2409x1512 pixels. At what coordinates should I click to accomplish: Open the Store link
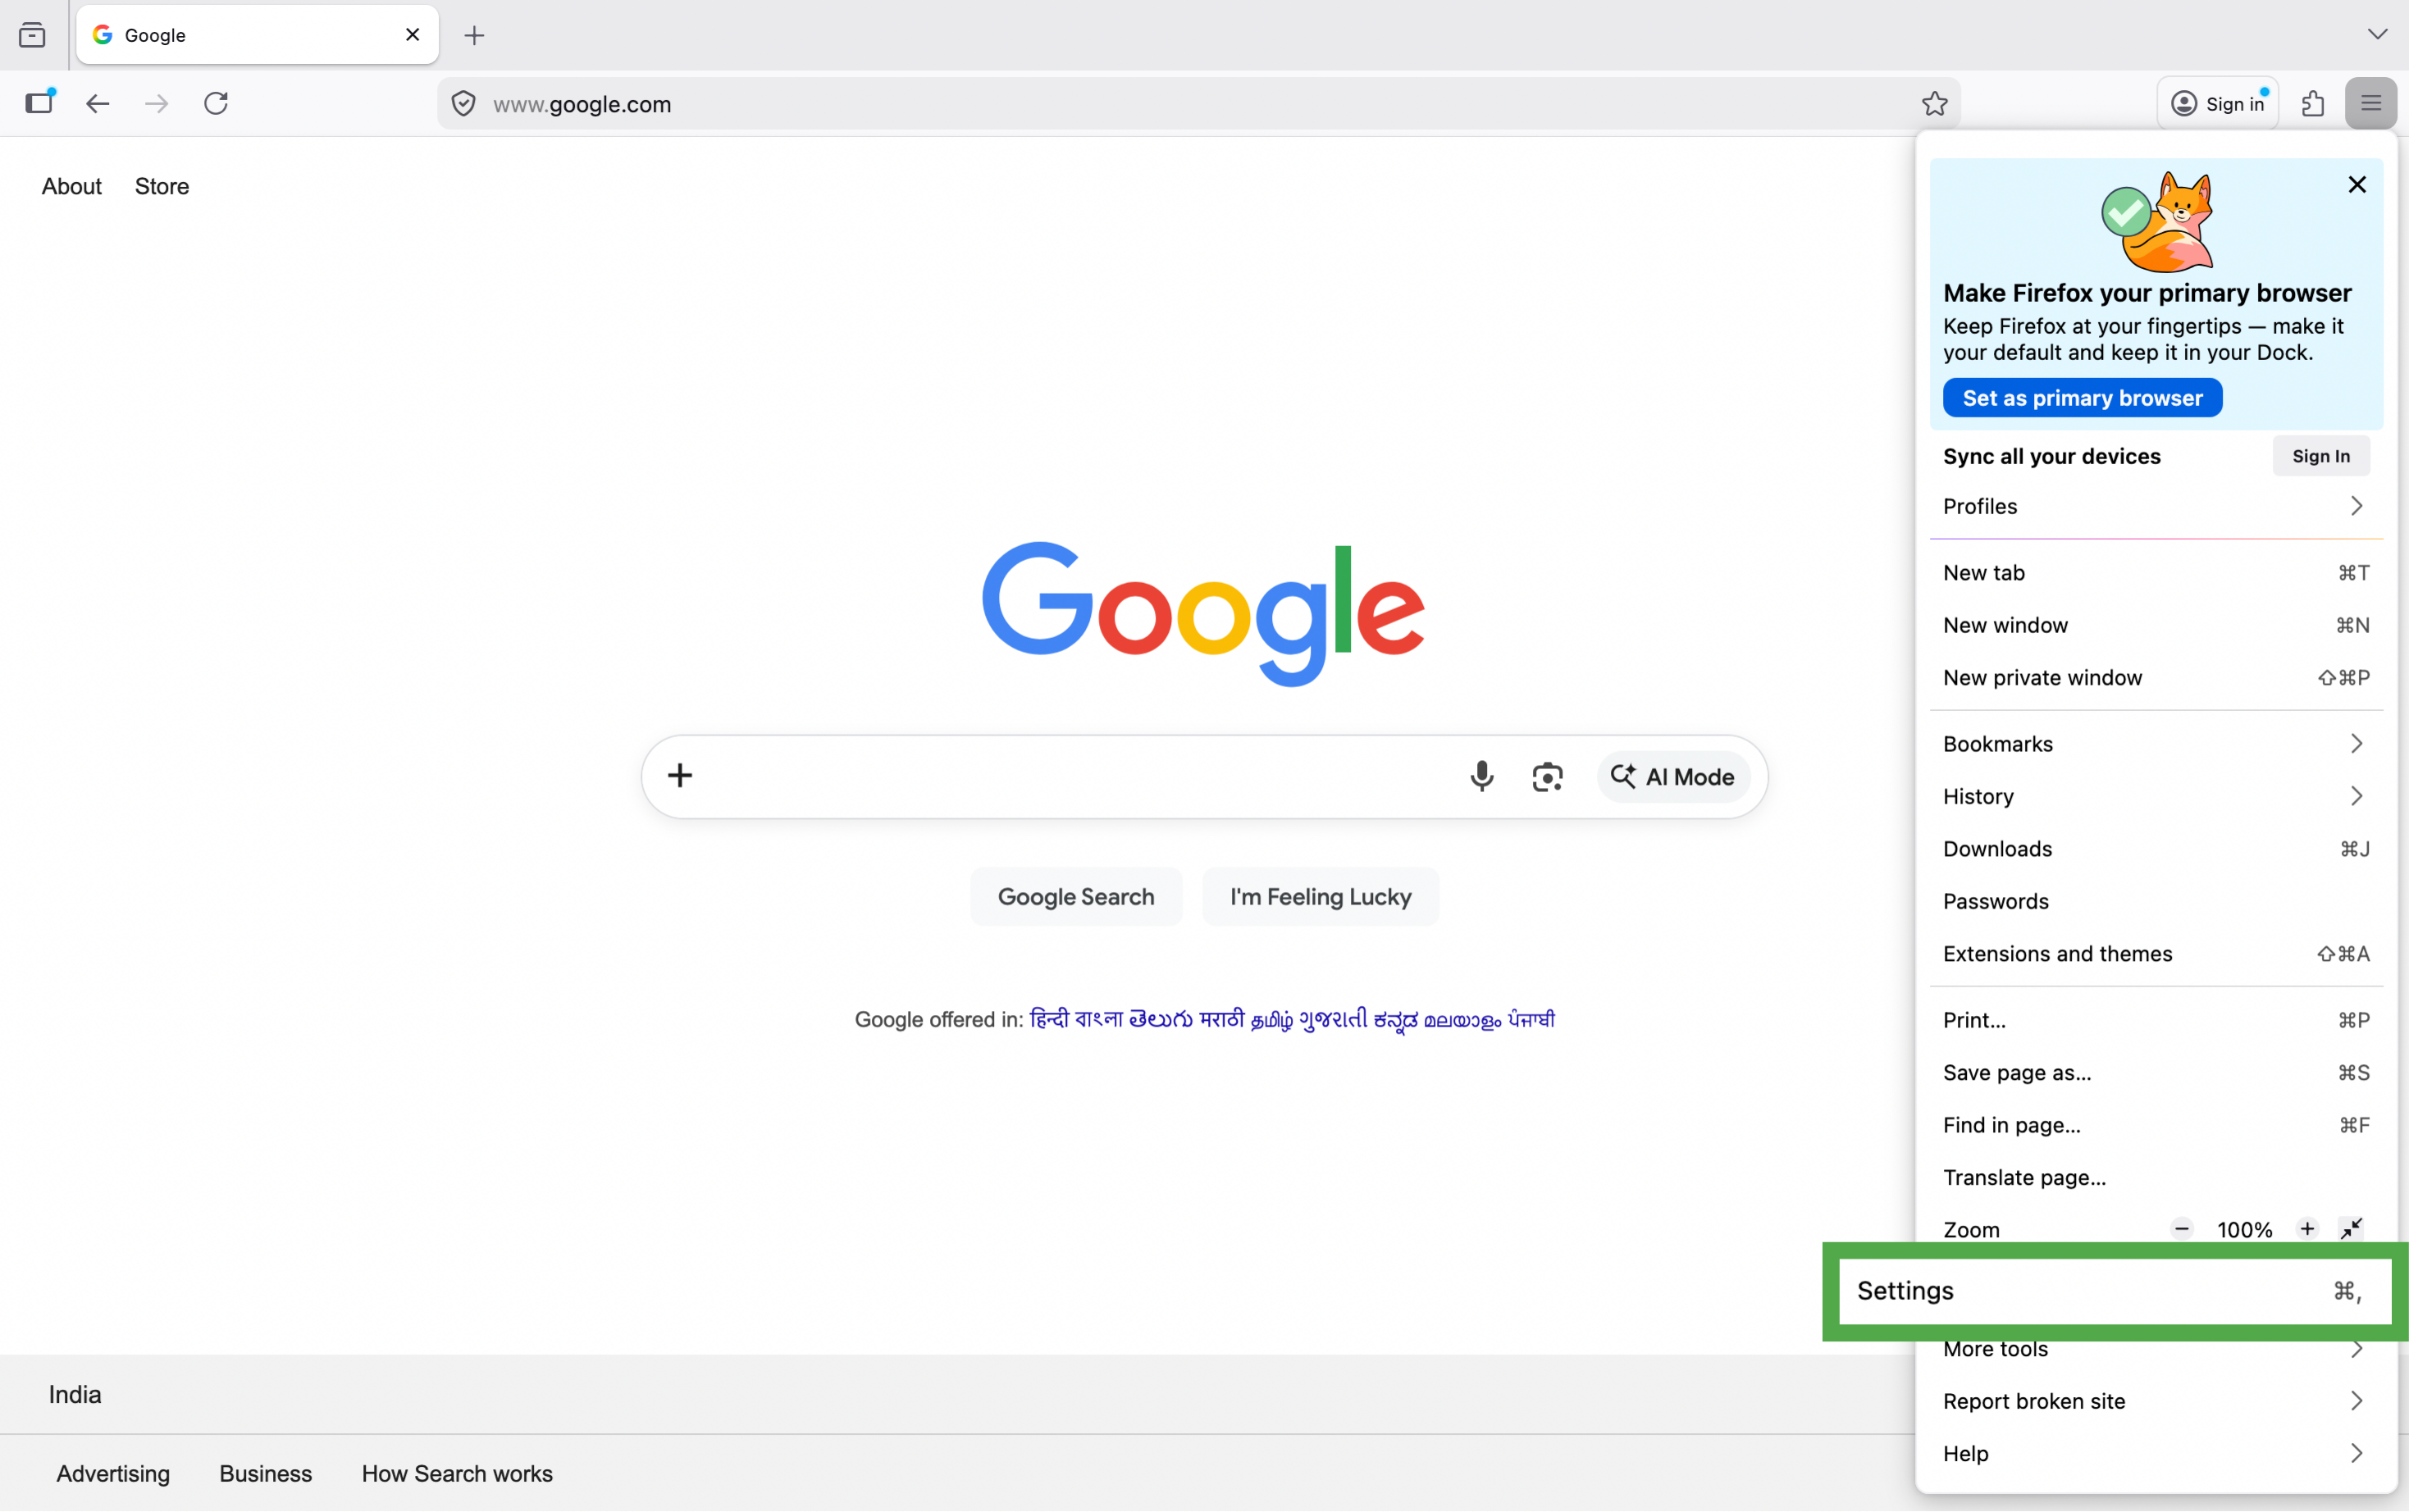[x=162, y=186]
